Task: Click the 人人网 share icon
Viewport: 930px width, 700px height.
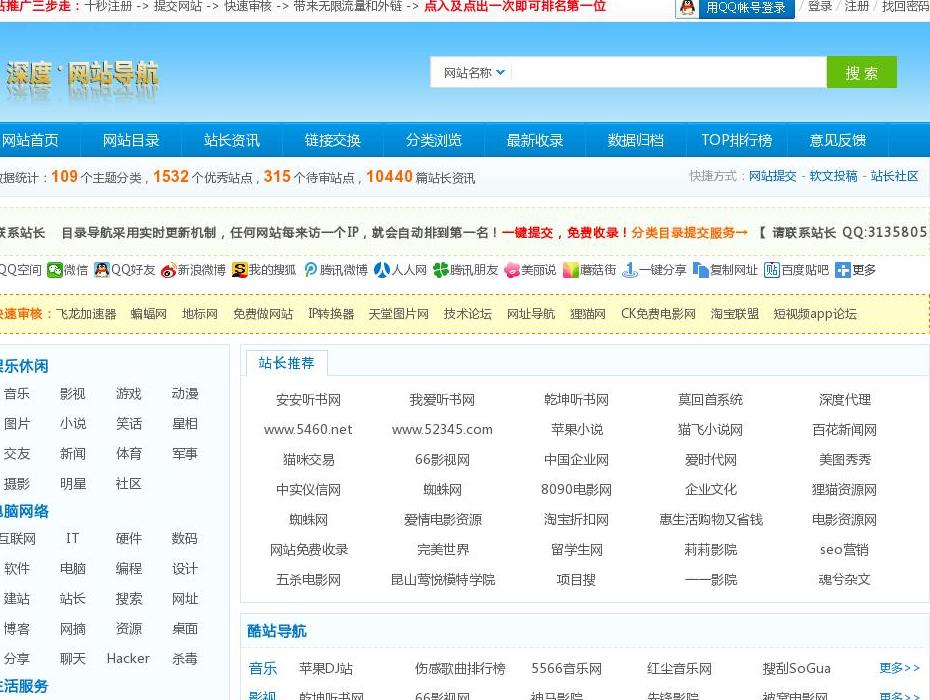Action: pyautogui.click(x=381, y=271)
